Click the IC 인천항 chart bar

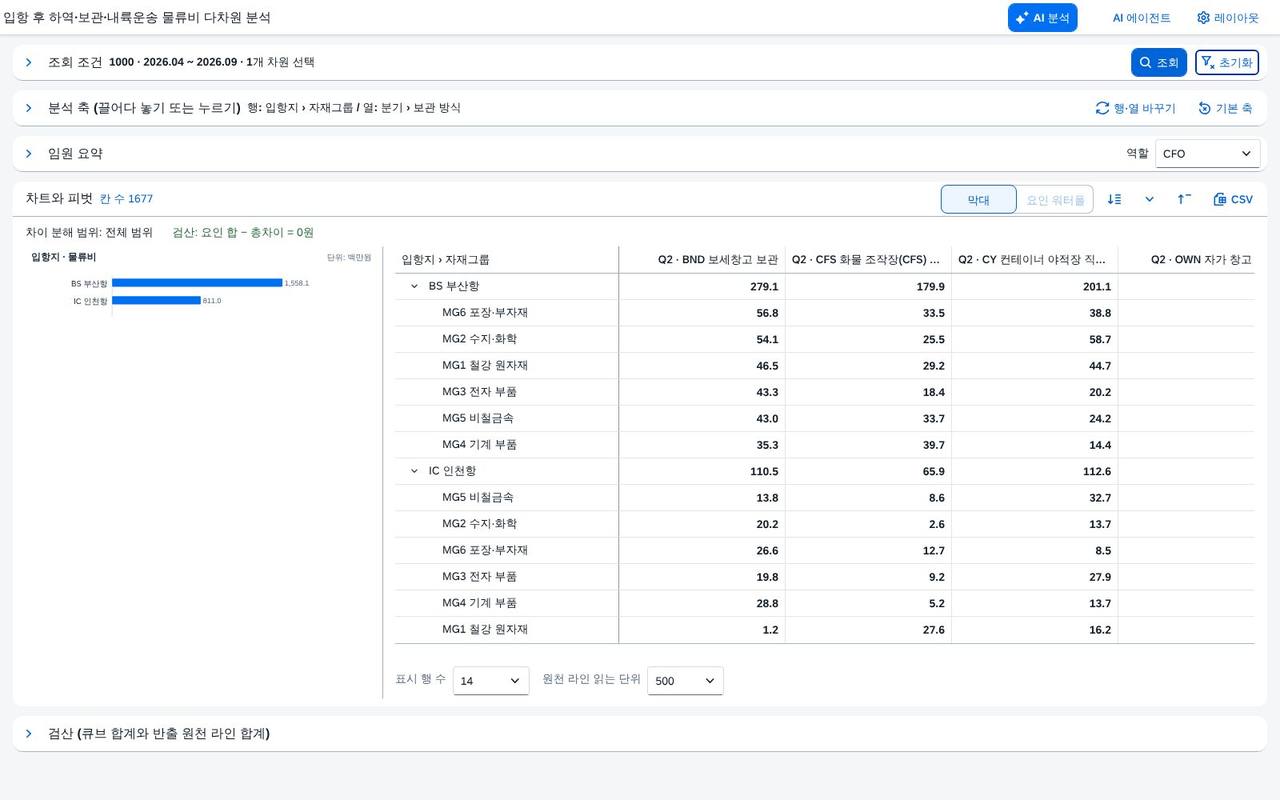click(x=156, y=300)
